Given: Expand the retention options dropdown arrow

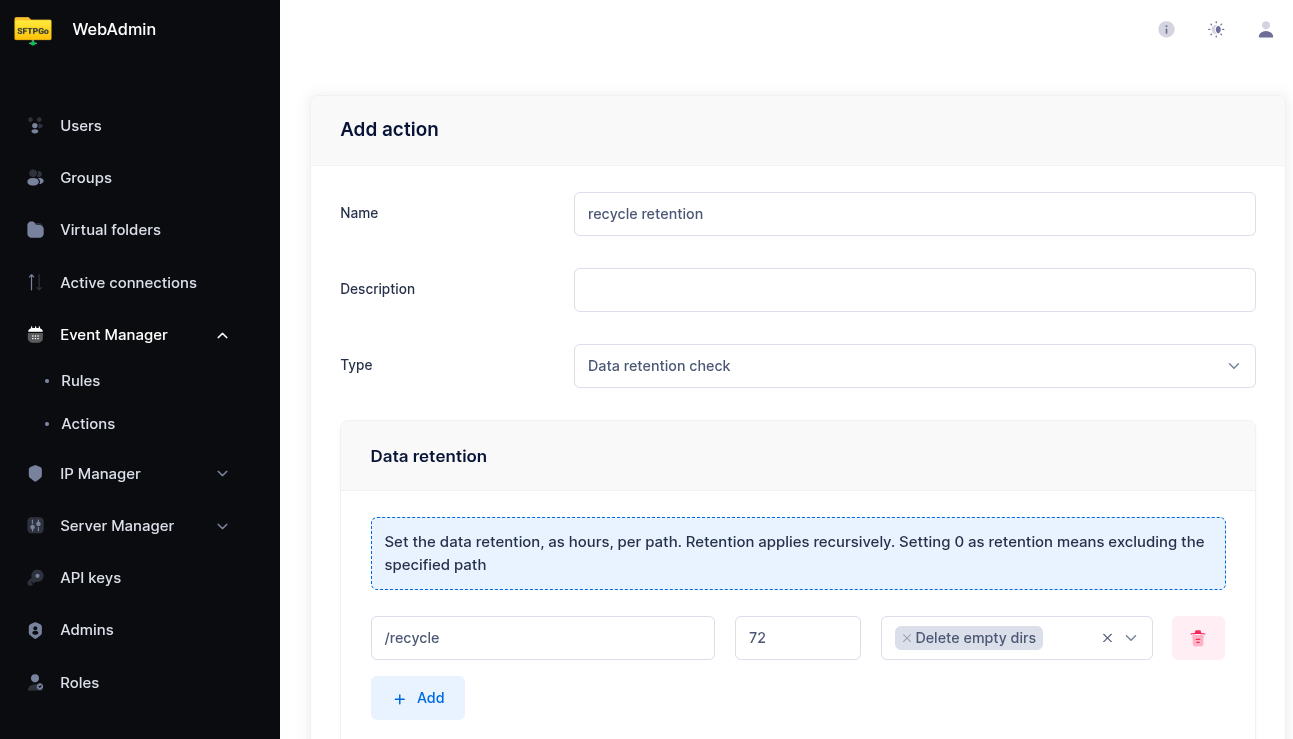Looking at the screenshot, I should [x=1132, y=638].
